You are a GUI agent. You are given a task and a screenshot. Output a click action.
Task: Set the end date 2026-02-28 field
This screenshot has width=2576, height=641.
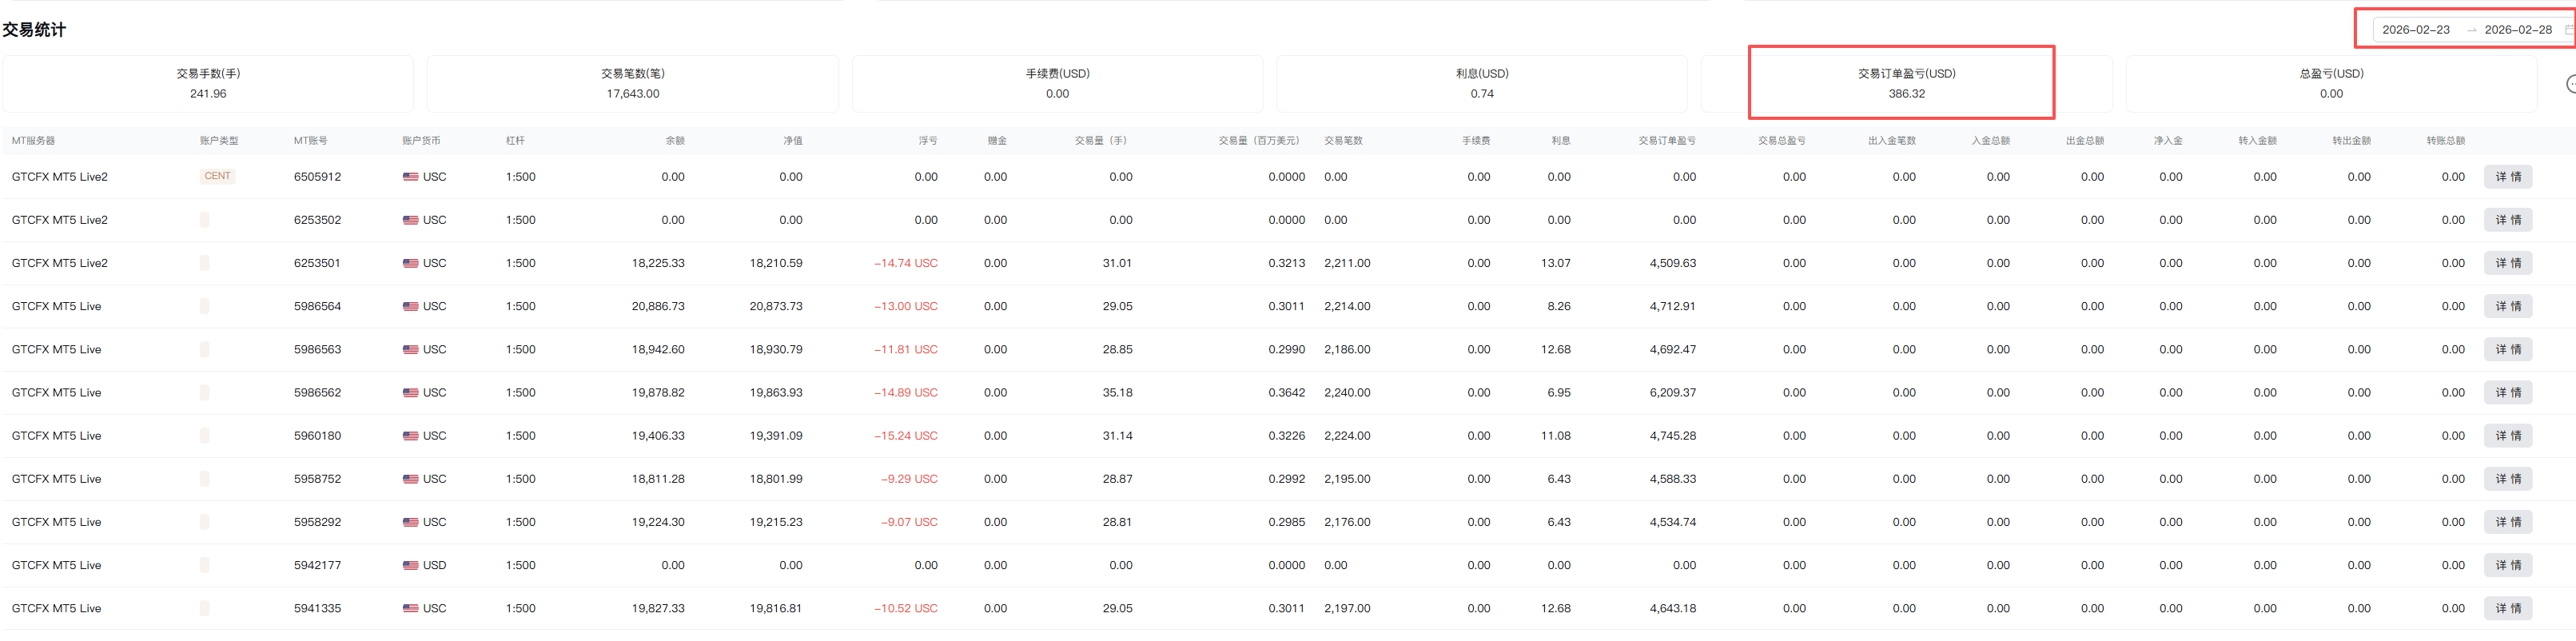coord(2517,30)
